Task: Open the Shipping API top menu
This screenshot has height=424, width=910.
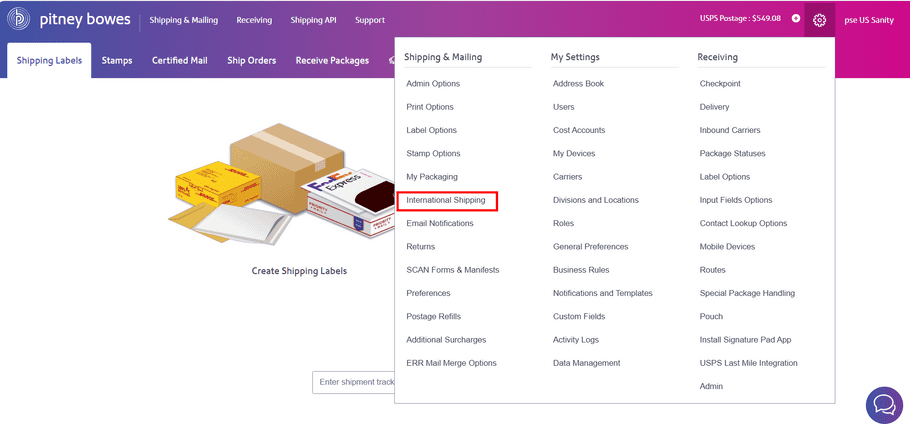Action: pyautogui.click(x=313, y=20)
